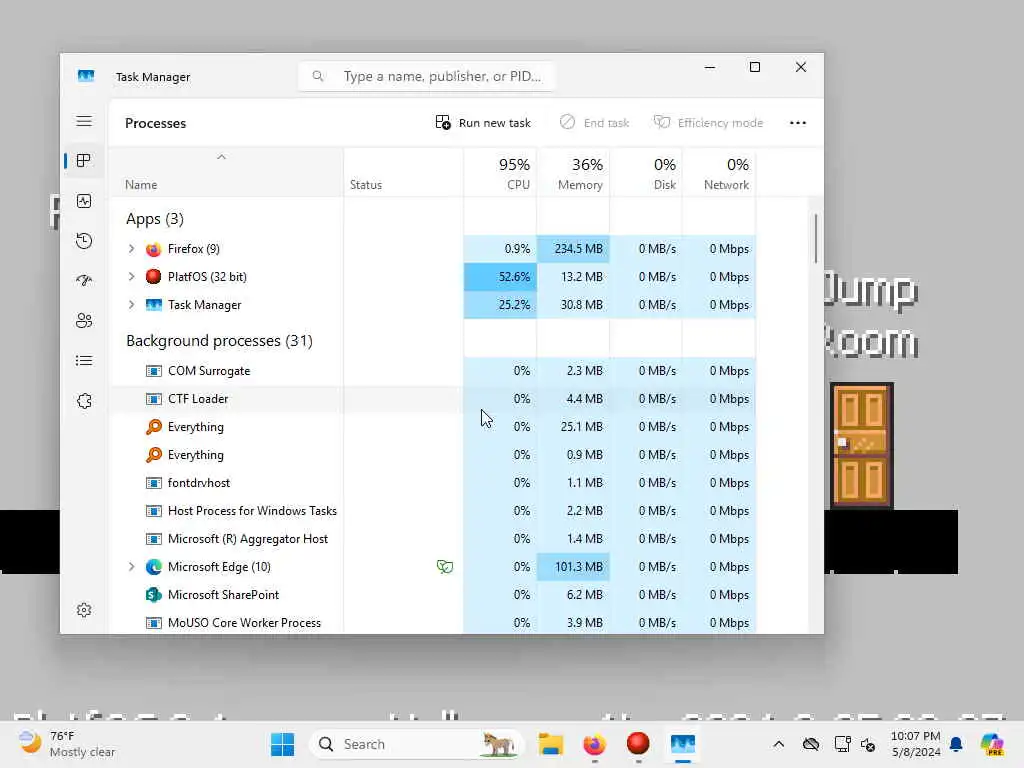Viewport: 1024px width, 768px height.
Task: Expand the Firefox (9) process group
Action: [131, 249]
